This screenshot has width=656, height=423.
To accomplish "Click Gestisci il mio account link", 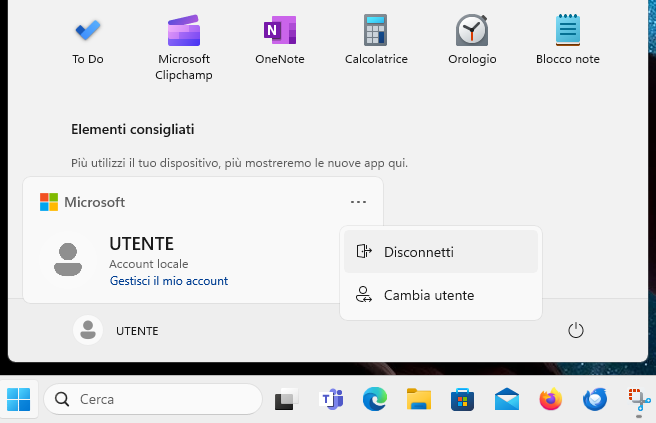I will (x=169, y=281).
